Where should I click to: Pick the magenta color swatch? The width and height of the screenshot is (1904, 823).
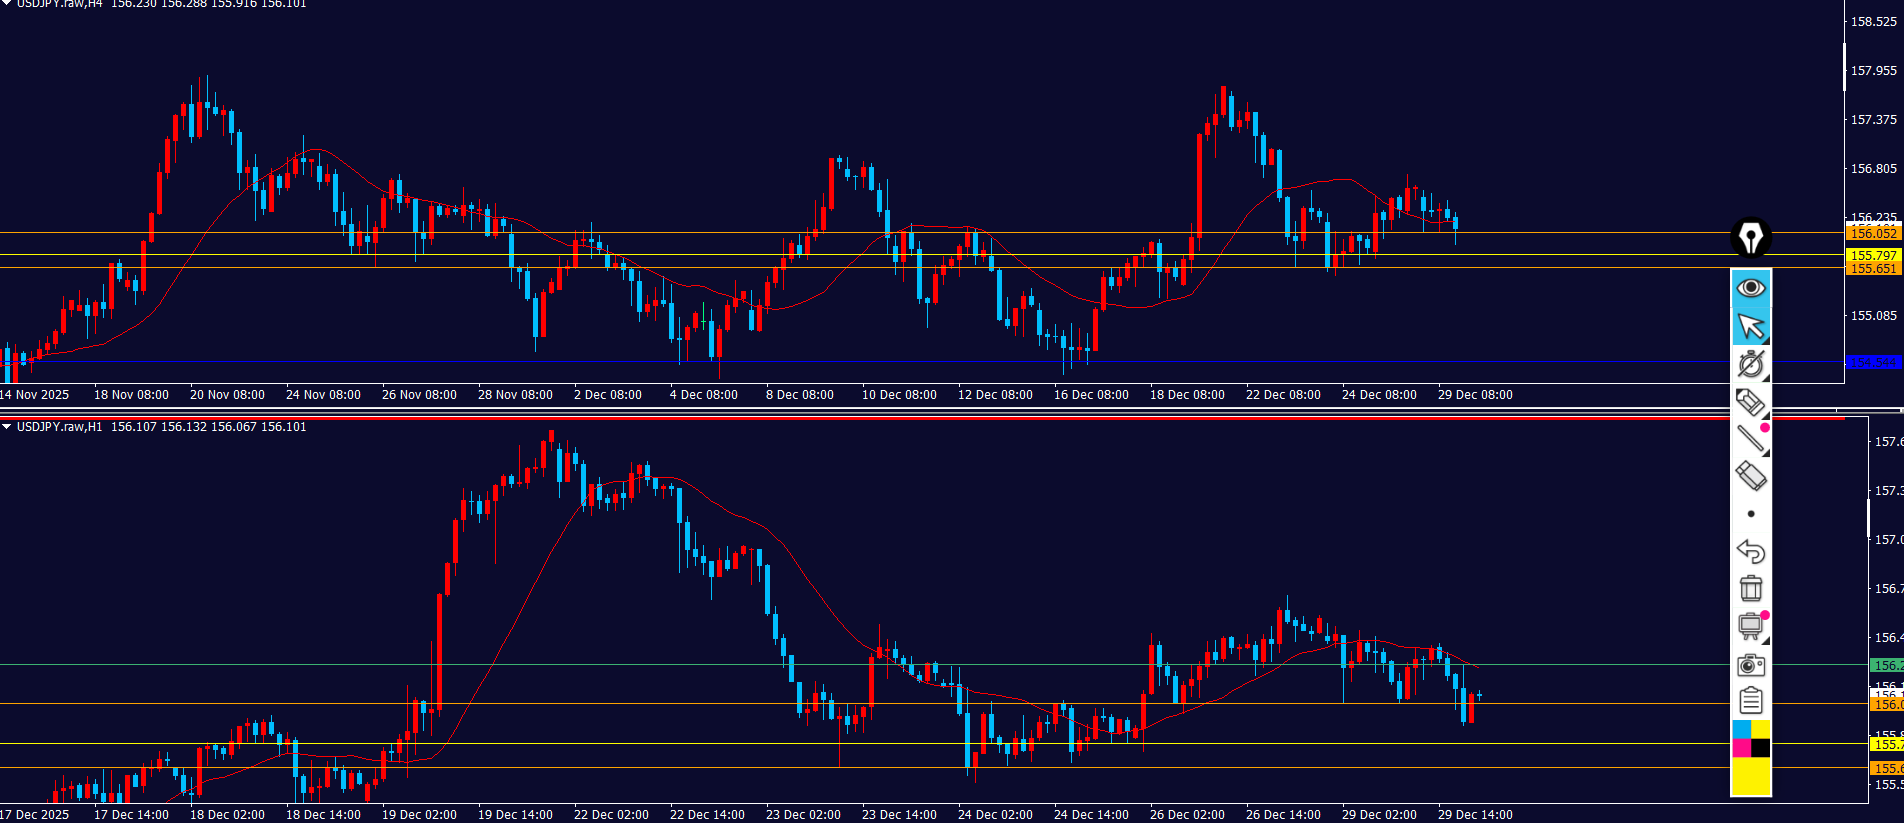[1741, 748]
